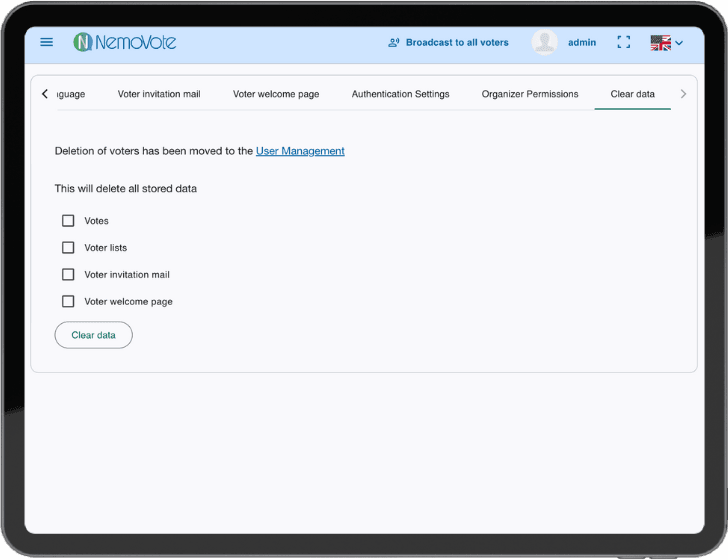Image resolution: width=728 pixels, height=560 pixels.
Task: Open the hamburger navigation menu
Action: pos(46,42)
